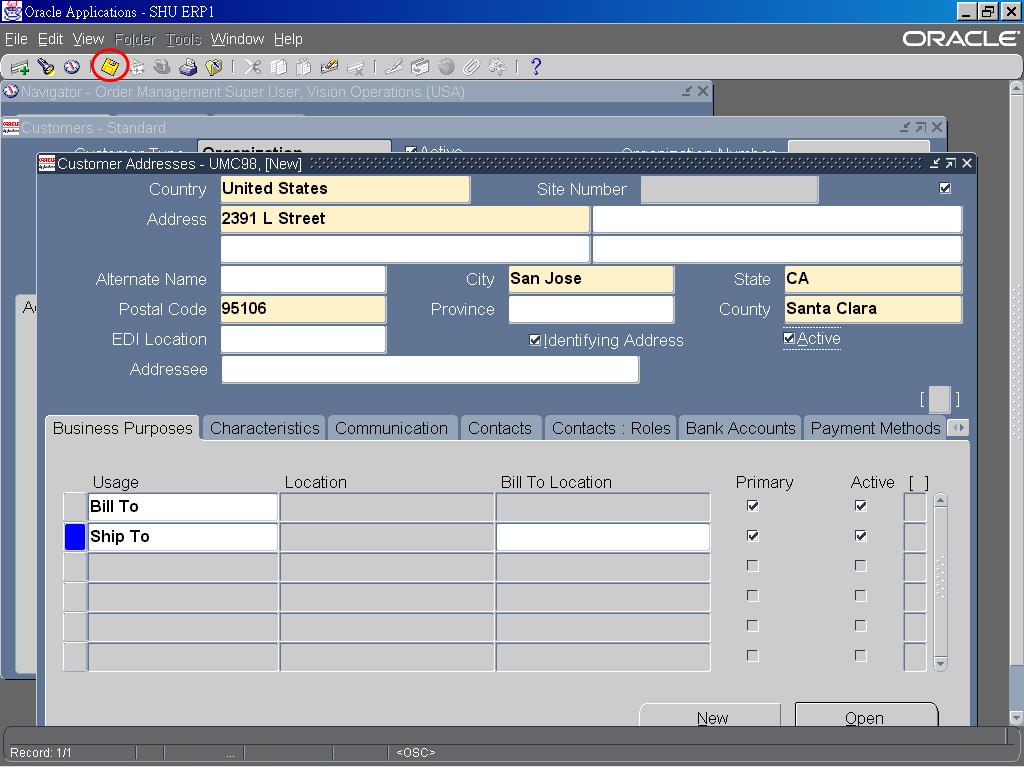Toggle Active checkbox for Ship To row
Screen dimensions: 1024x768
tap(860, 536)
